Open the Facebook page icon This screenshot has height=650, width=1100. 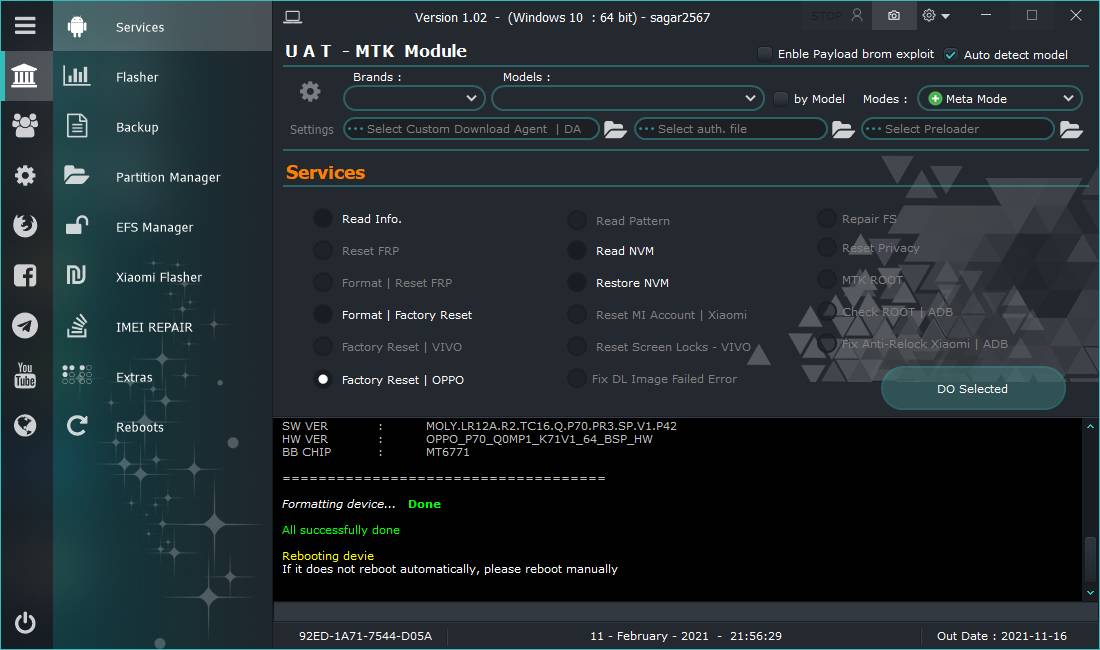click(x=25, y=276)
